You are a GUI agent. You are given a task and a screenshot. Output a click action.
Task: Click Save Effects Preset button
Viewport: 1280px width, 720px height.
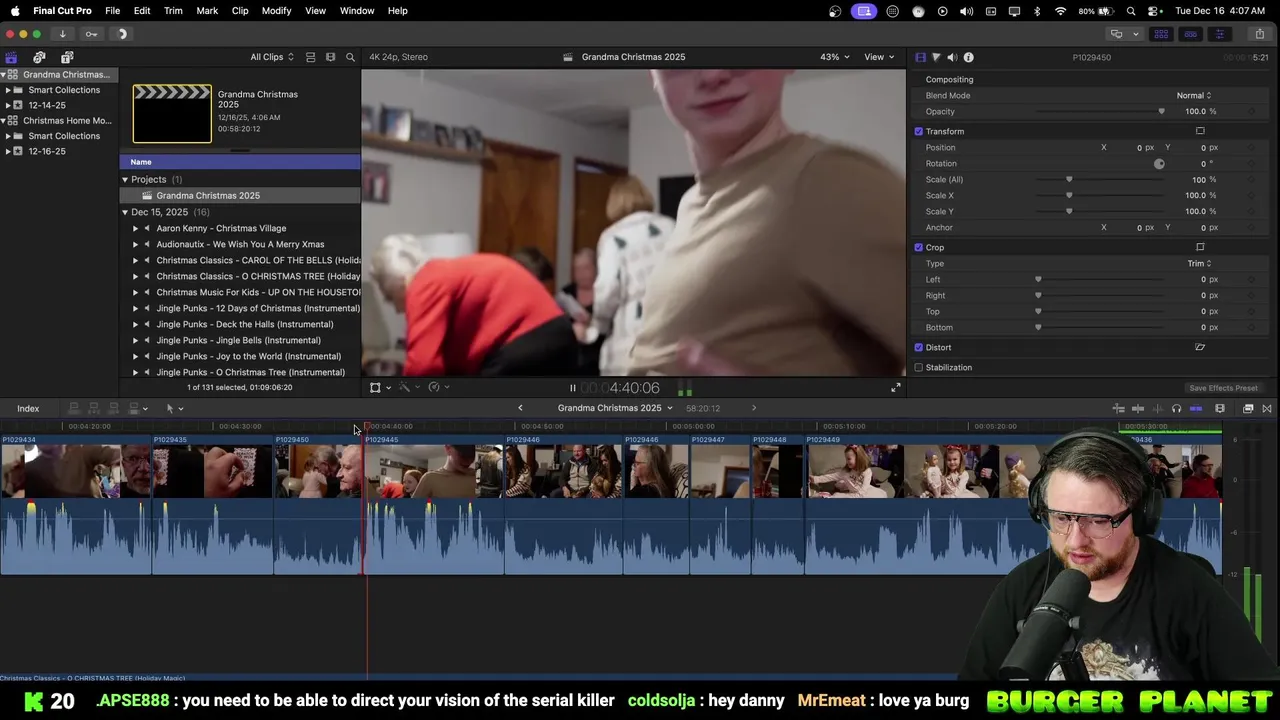(1223, 388)
